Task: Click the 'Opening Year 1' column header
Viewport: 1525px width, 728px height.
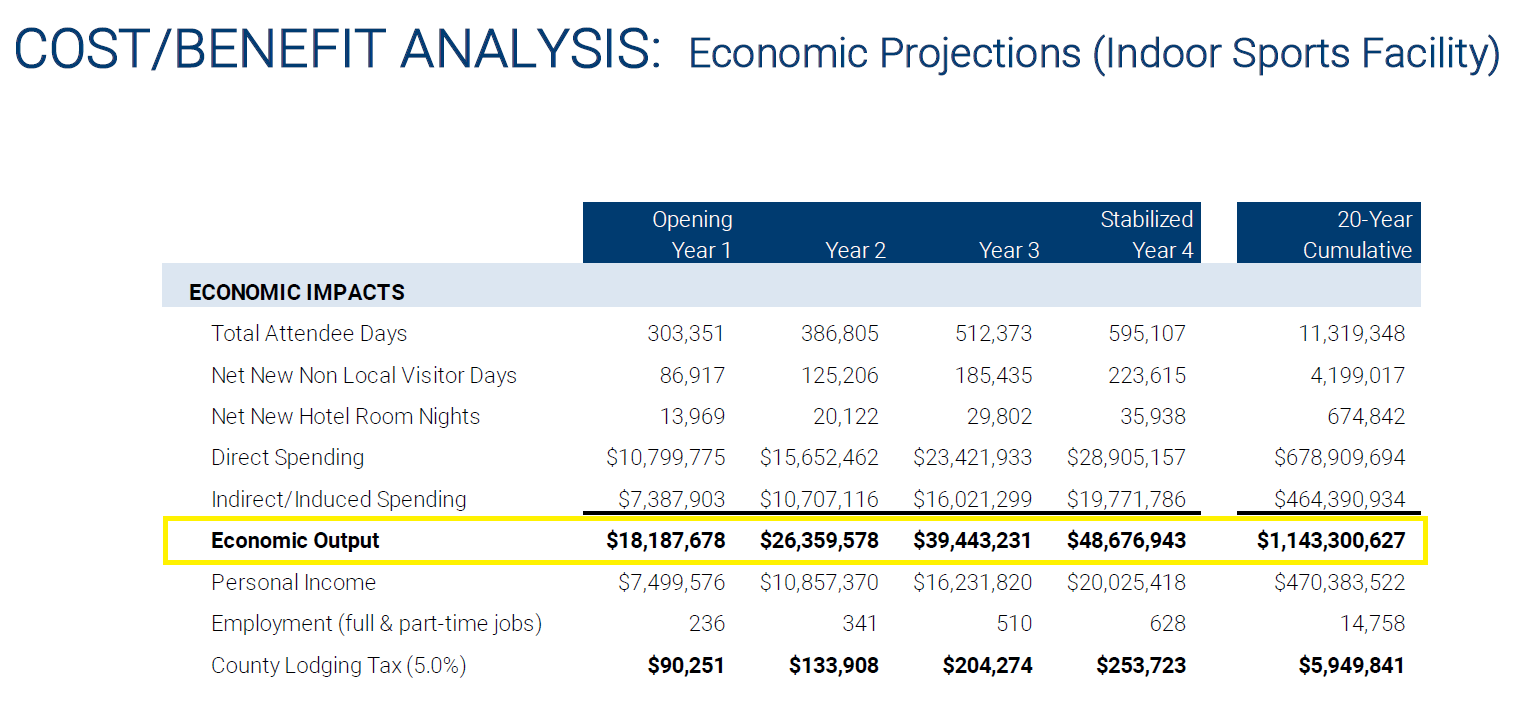Action: [x=692, y=234]
